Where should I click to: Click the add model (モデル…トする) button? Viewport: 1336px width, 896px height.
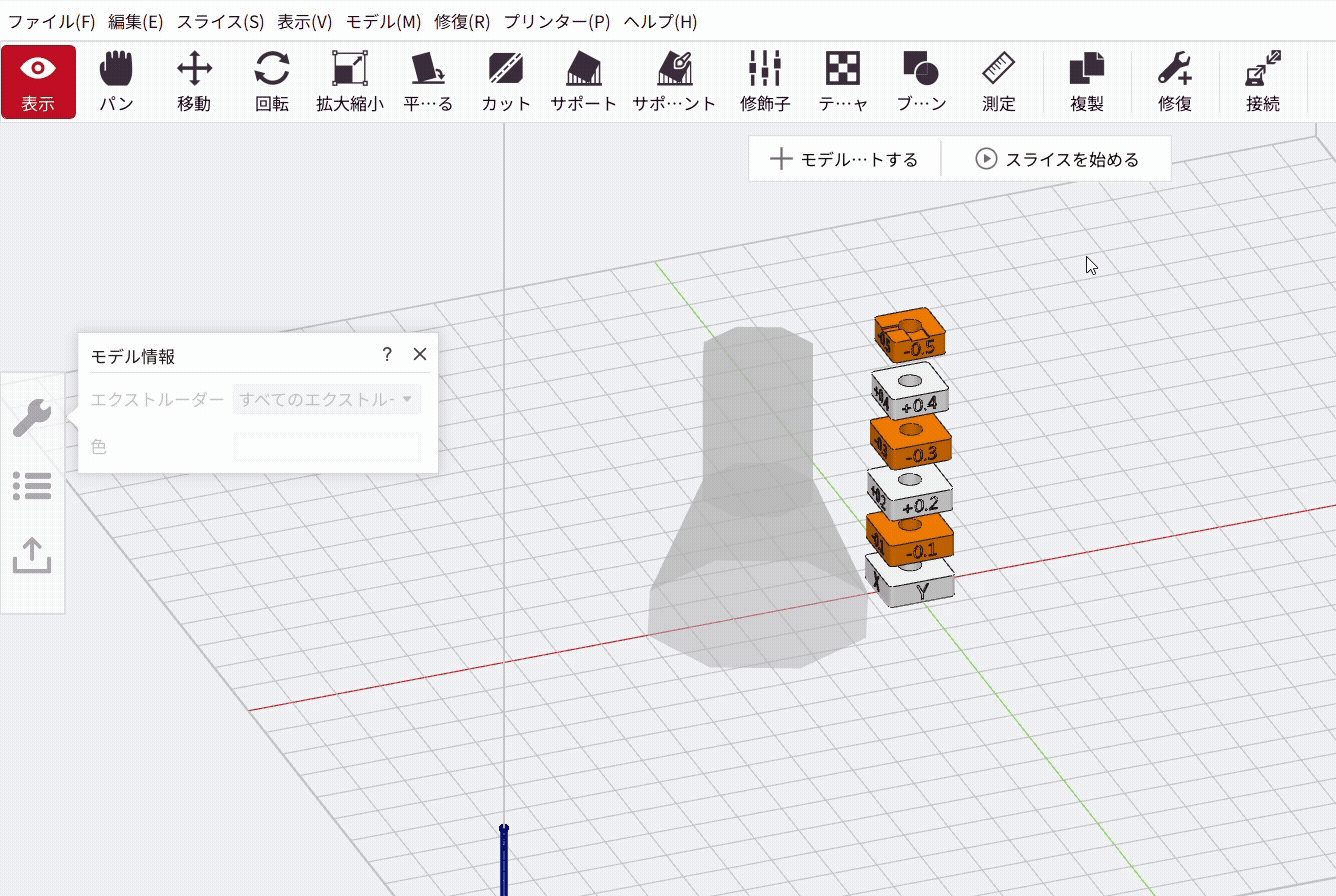(x=845, y=159)
